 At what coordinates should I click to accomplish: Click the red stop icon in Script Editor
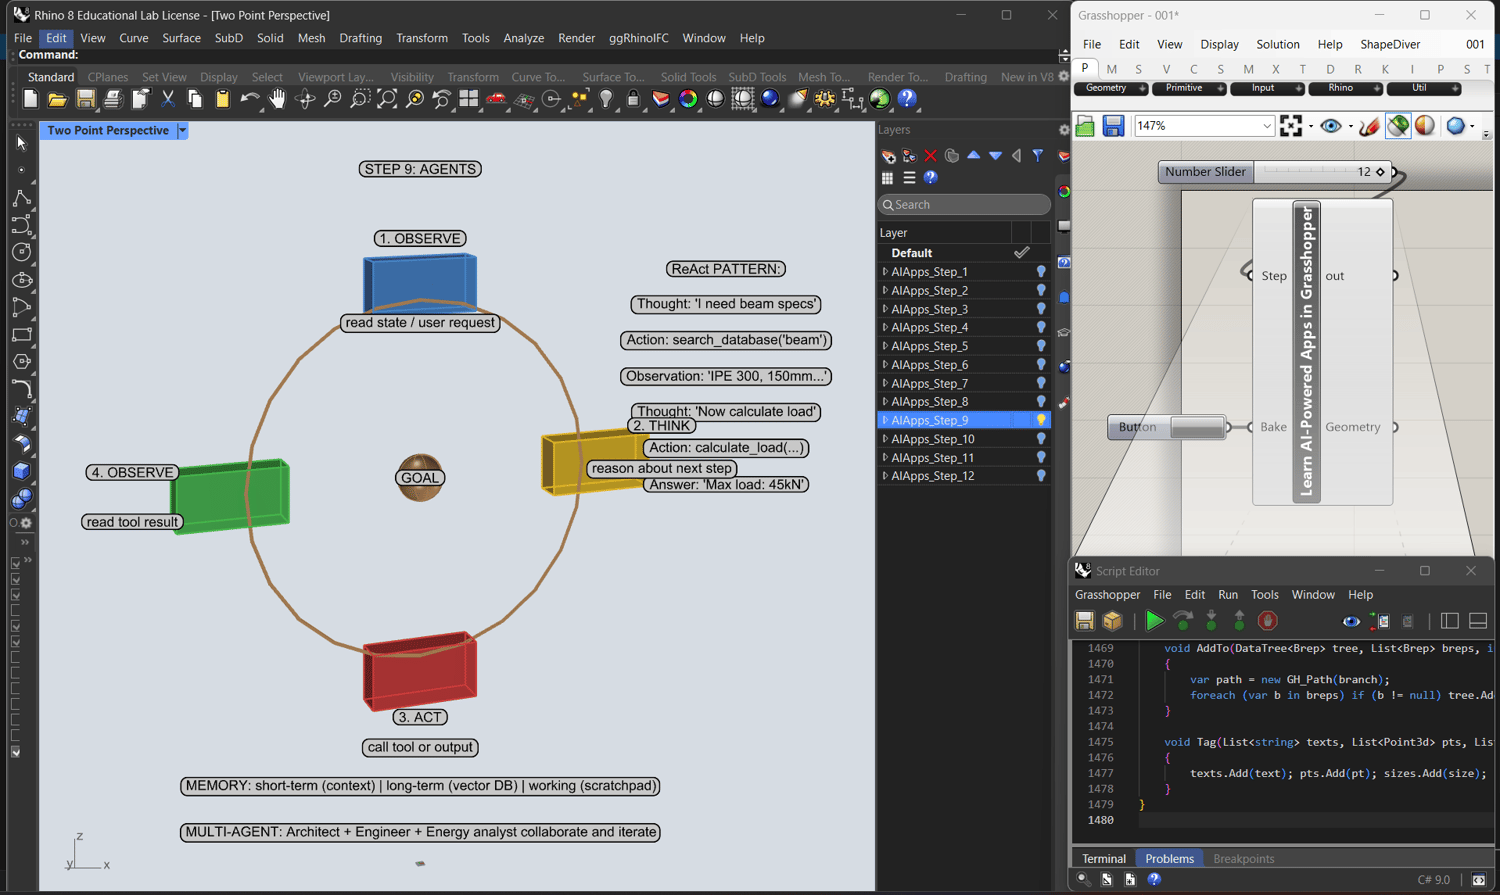1267,621
